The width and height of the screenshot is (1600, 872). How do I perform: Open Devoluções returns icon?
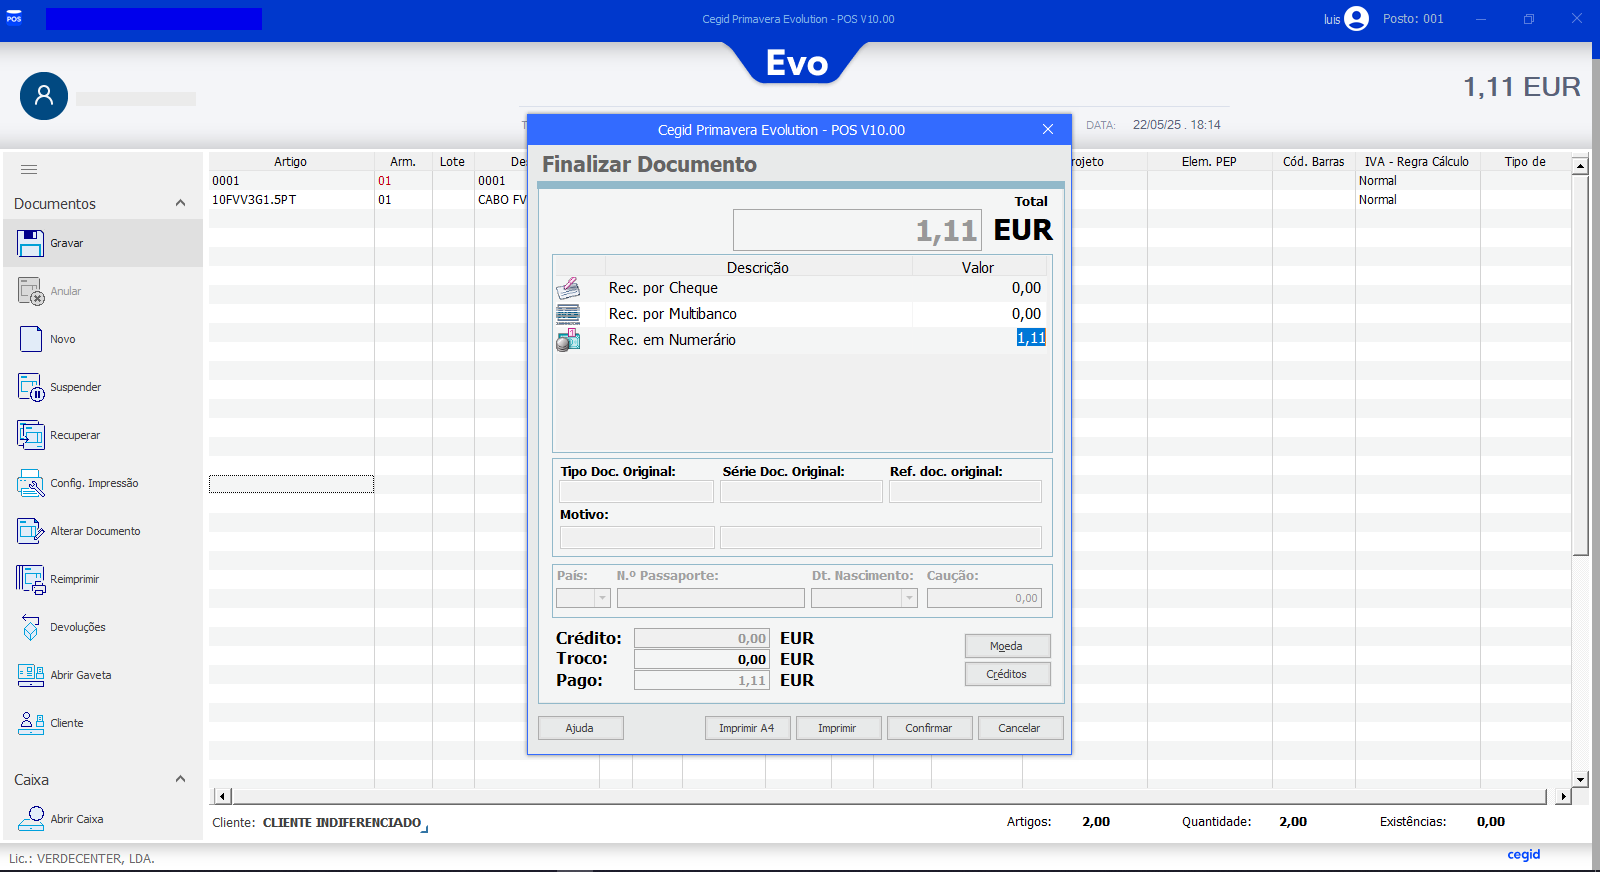[31, 627]
